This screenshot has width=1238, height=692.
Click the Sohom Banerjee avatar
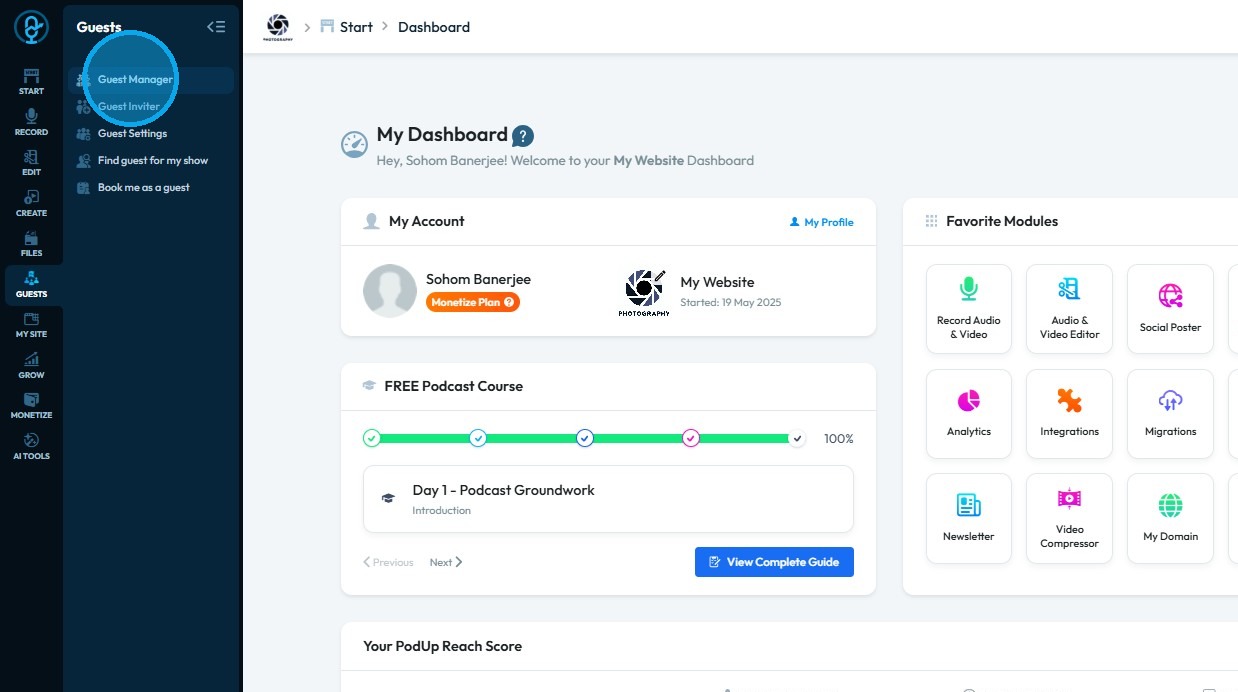390,291
